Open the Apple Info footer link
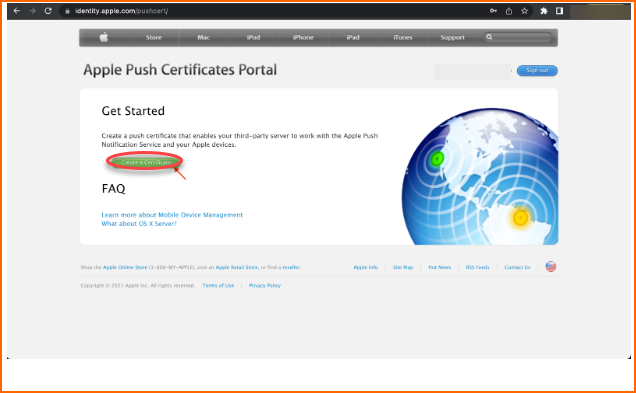The image size is (636, 393). click(365, 267)
